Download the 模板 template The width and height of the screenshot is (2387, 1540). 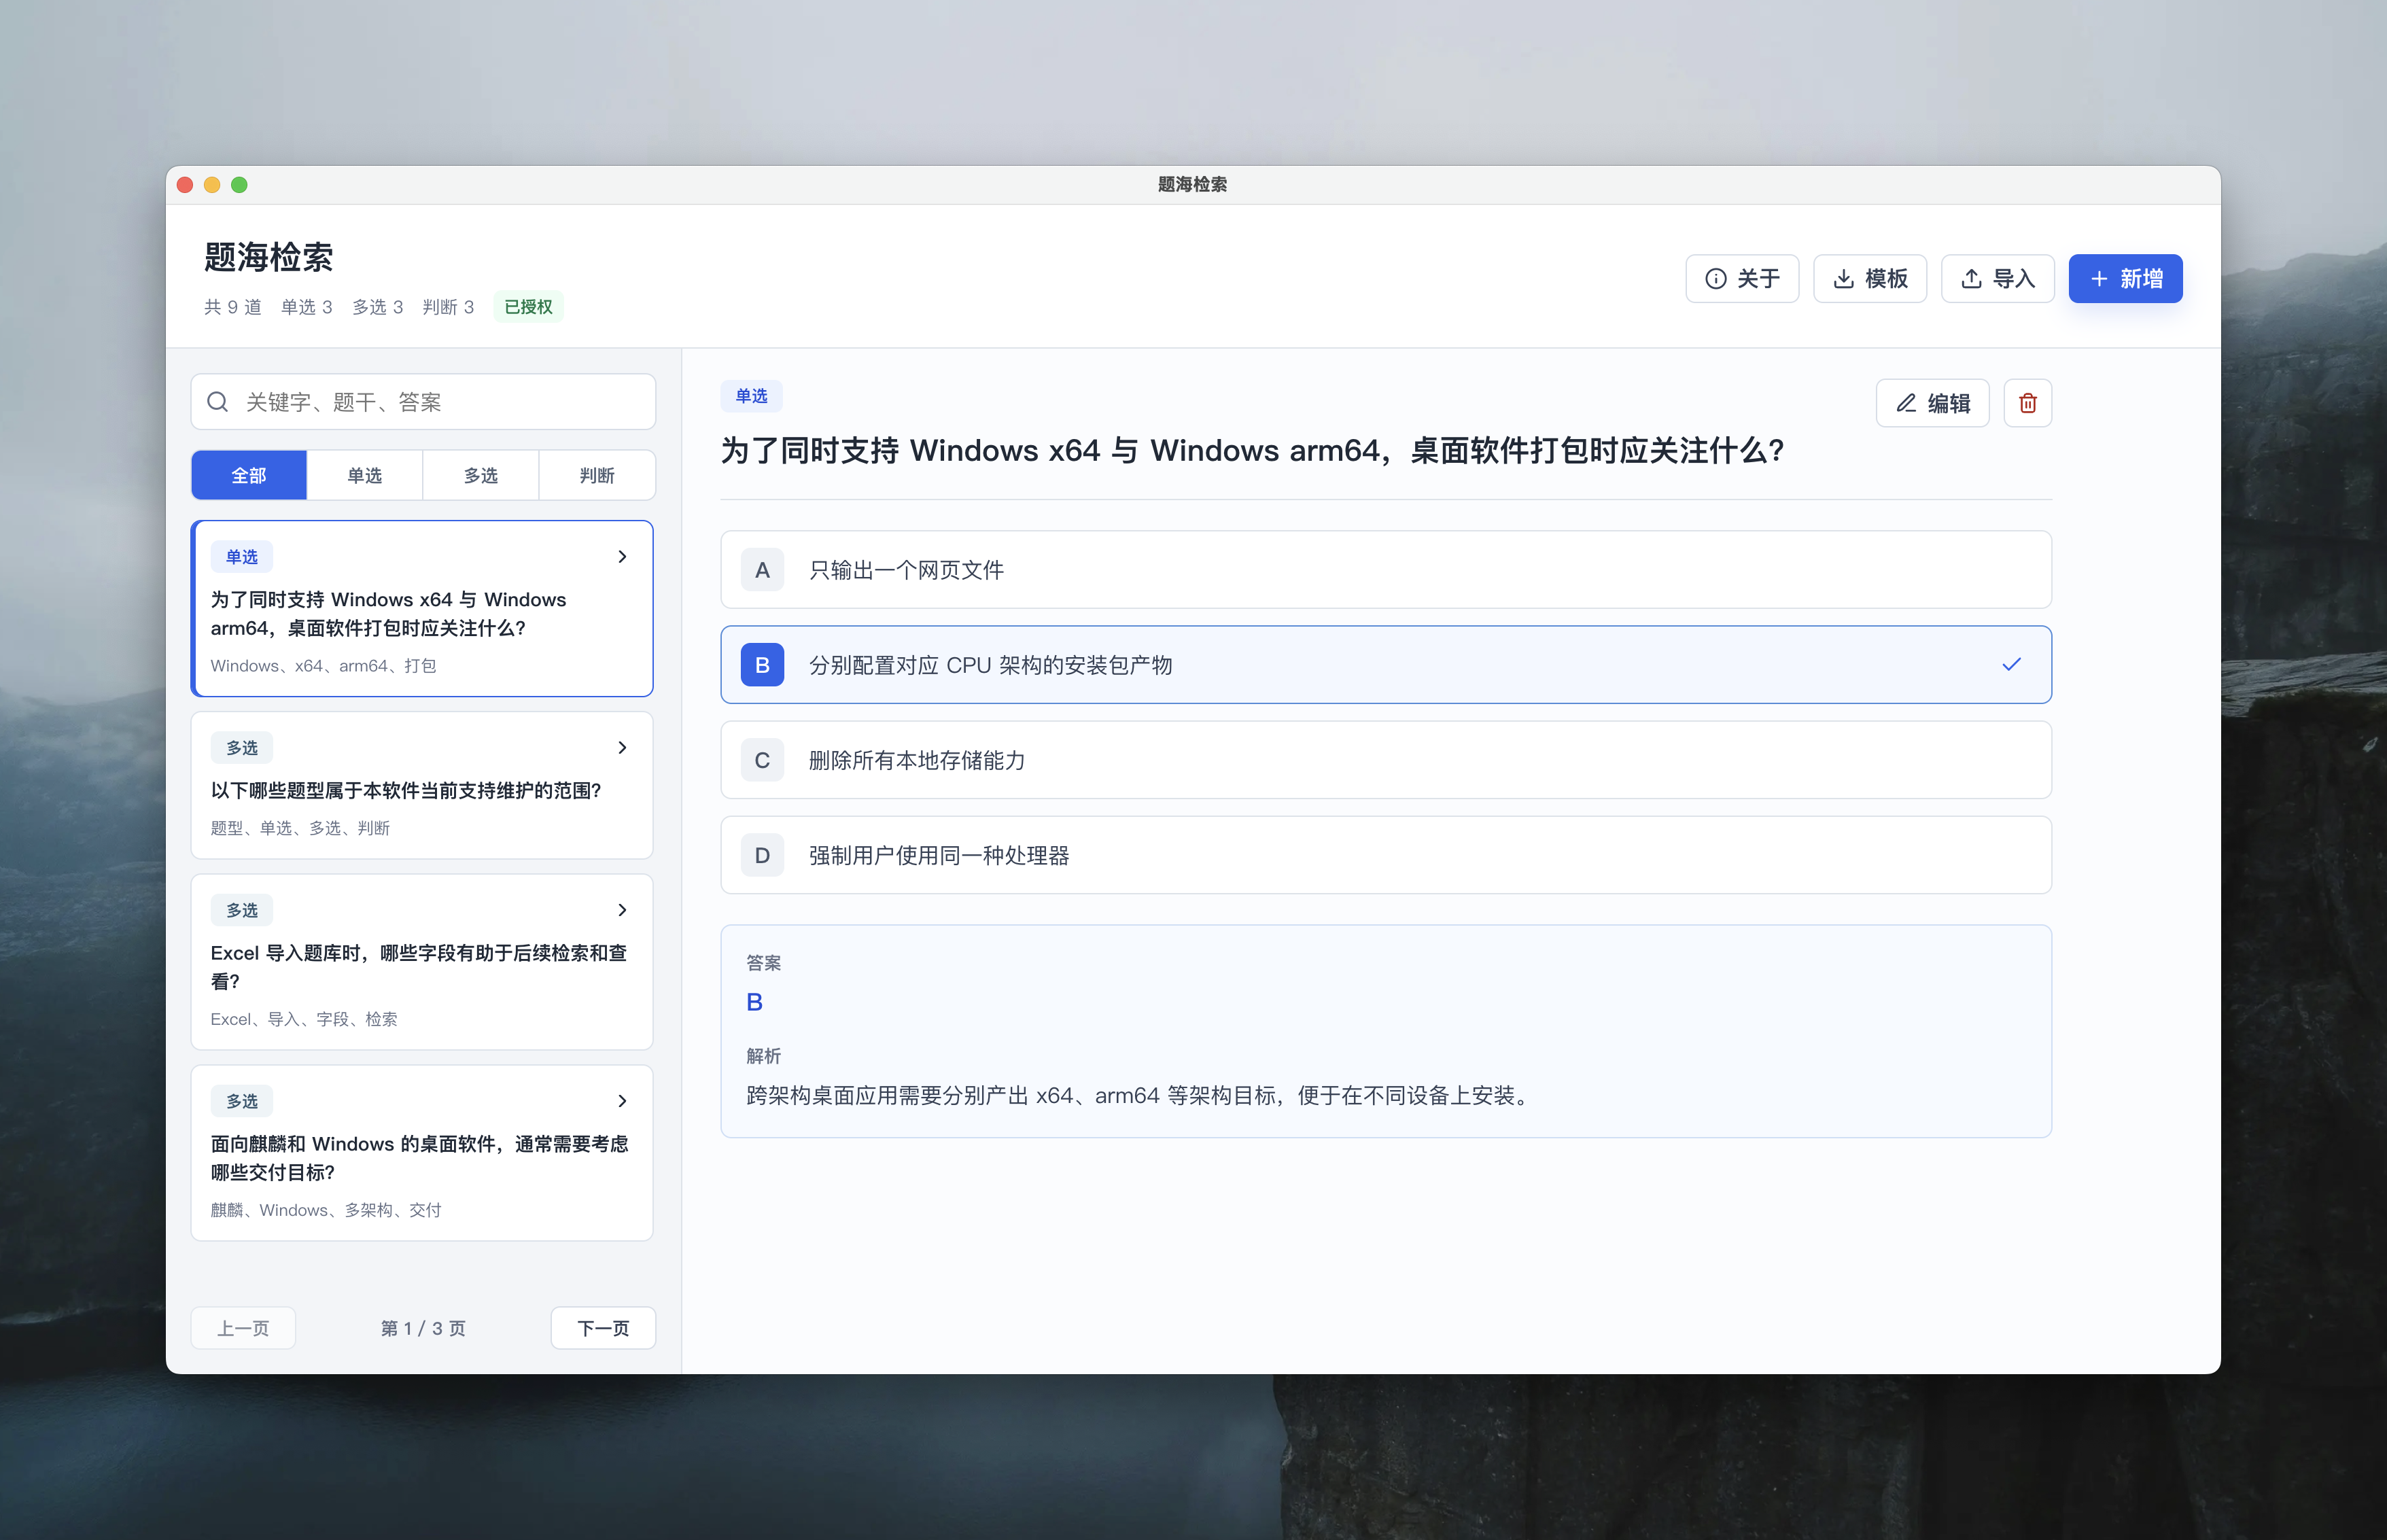pos(1870,278)
